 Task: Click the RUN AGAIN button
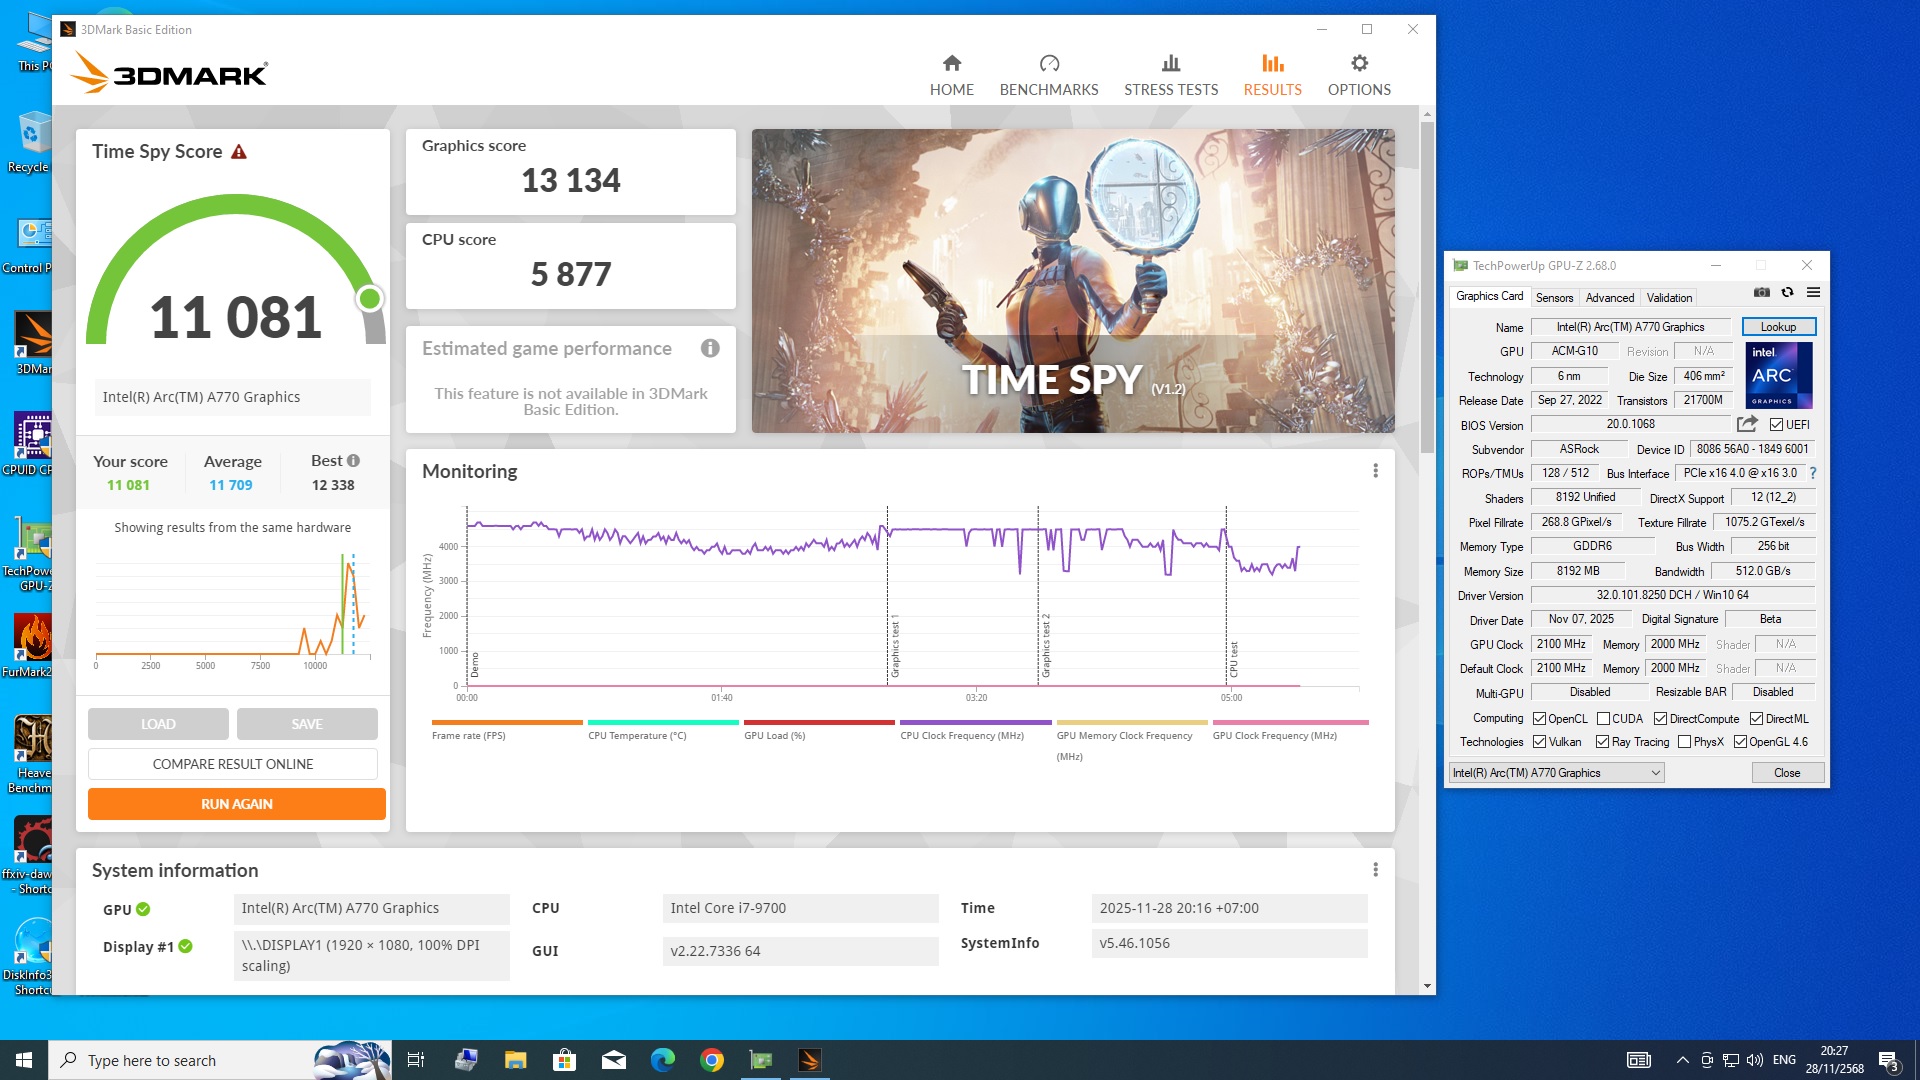[x=236, y=804]
